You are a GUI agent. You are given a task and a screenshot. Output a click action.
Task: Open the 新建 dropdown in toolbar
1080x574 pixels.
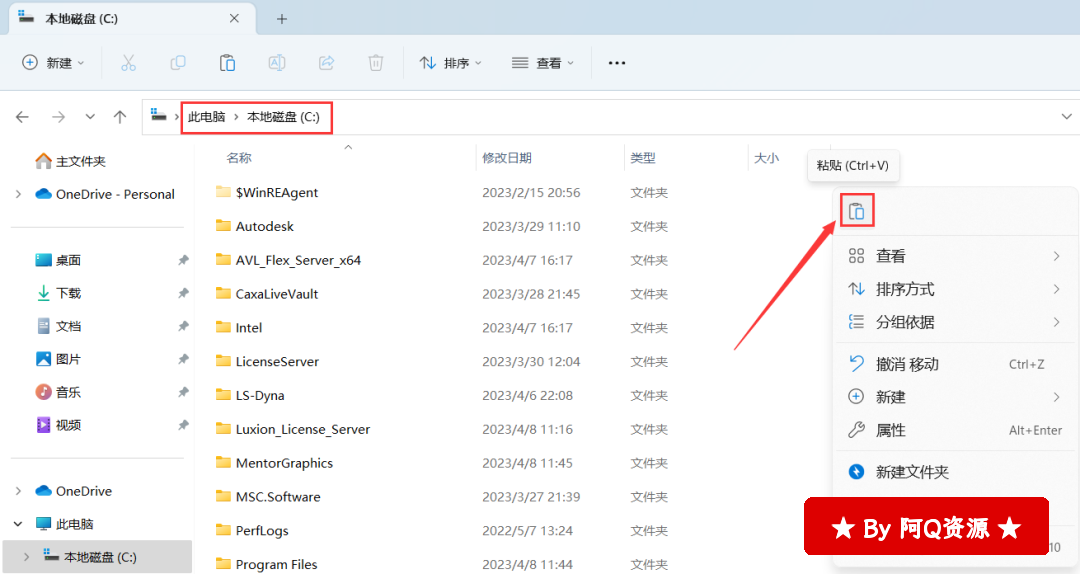(x=54, y=63)
